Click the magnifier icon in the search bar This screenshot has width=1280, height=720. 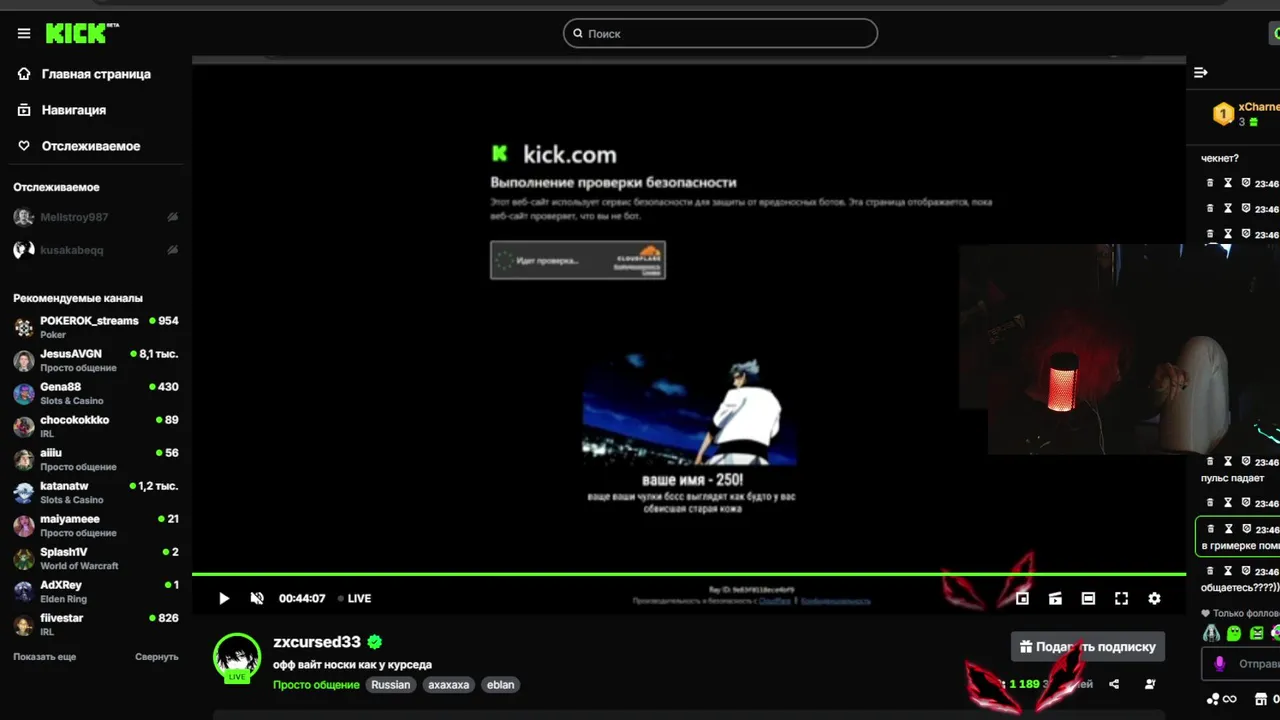[578, 34]
